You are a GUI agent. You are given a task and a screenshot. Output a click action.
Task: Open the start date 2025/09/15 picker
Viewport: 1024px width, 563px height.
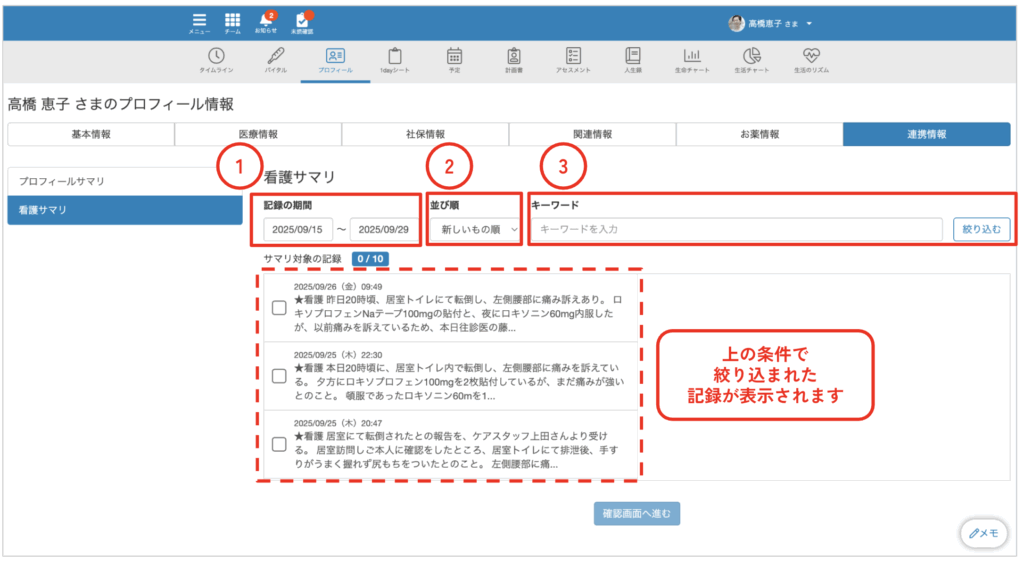pos(299,230)
